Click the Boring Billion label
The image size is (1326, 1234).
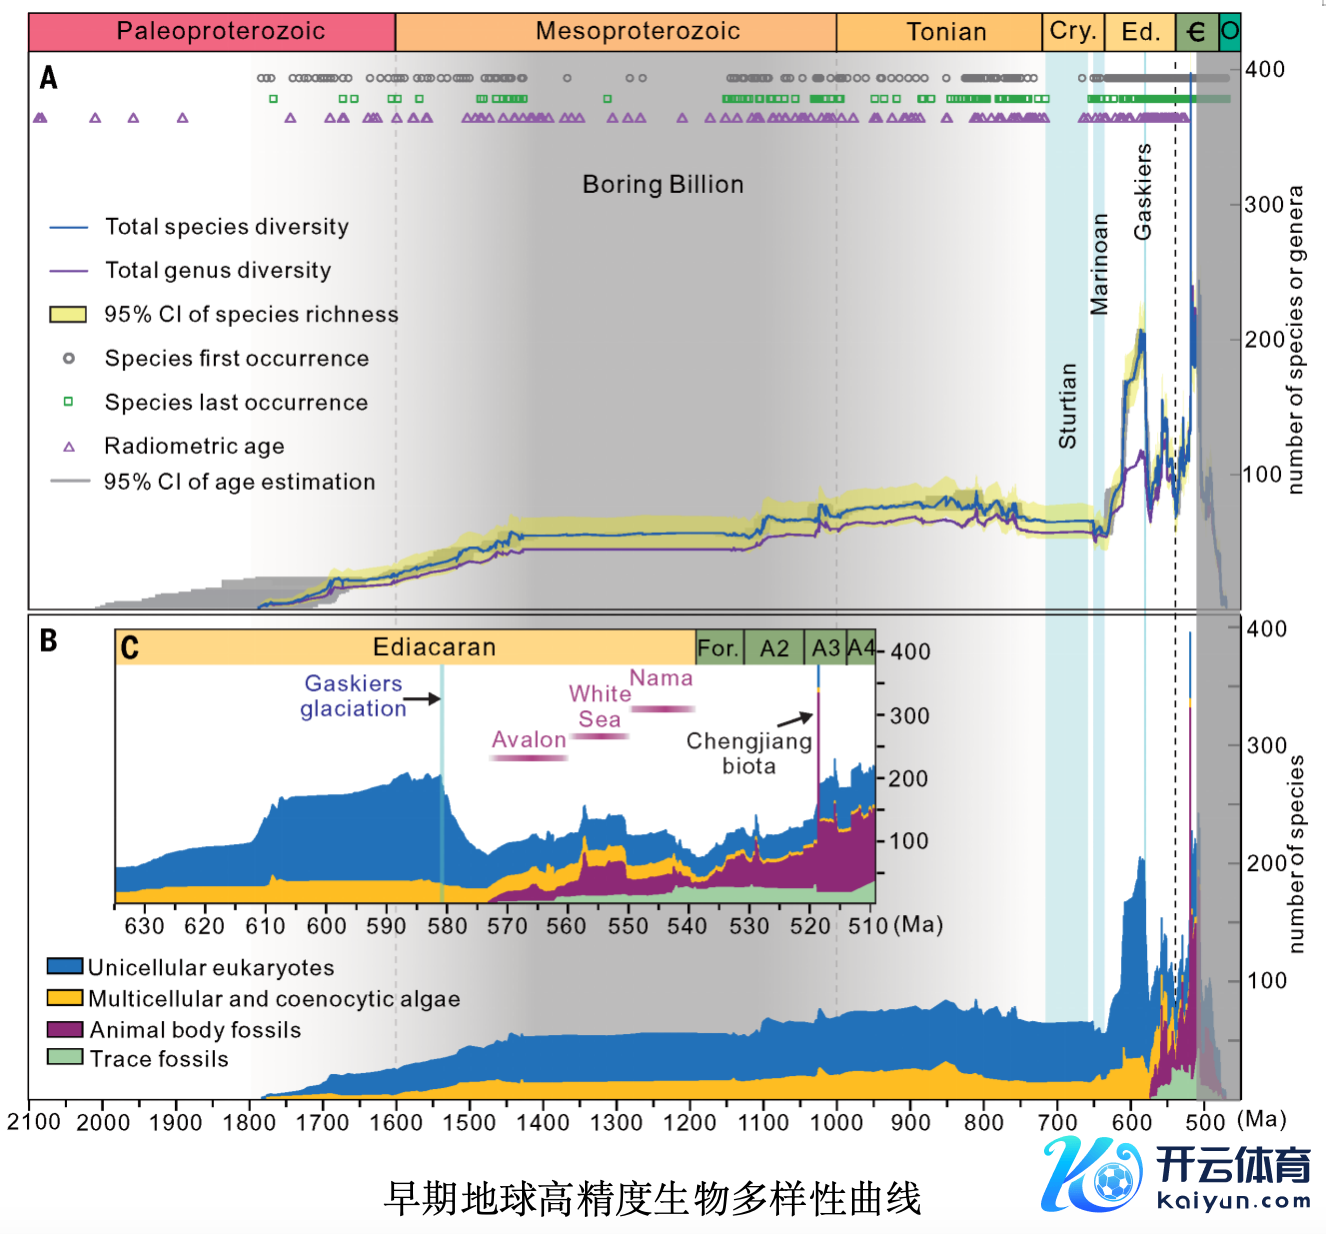pyautogui.click(x=663, y=184)
